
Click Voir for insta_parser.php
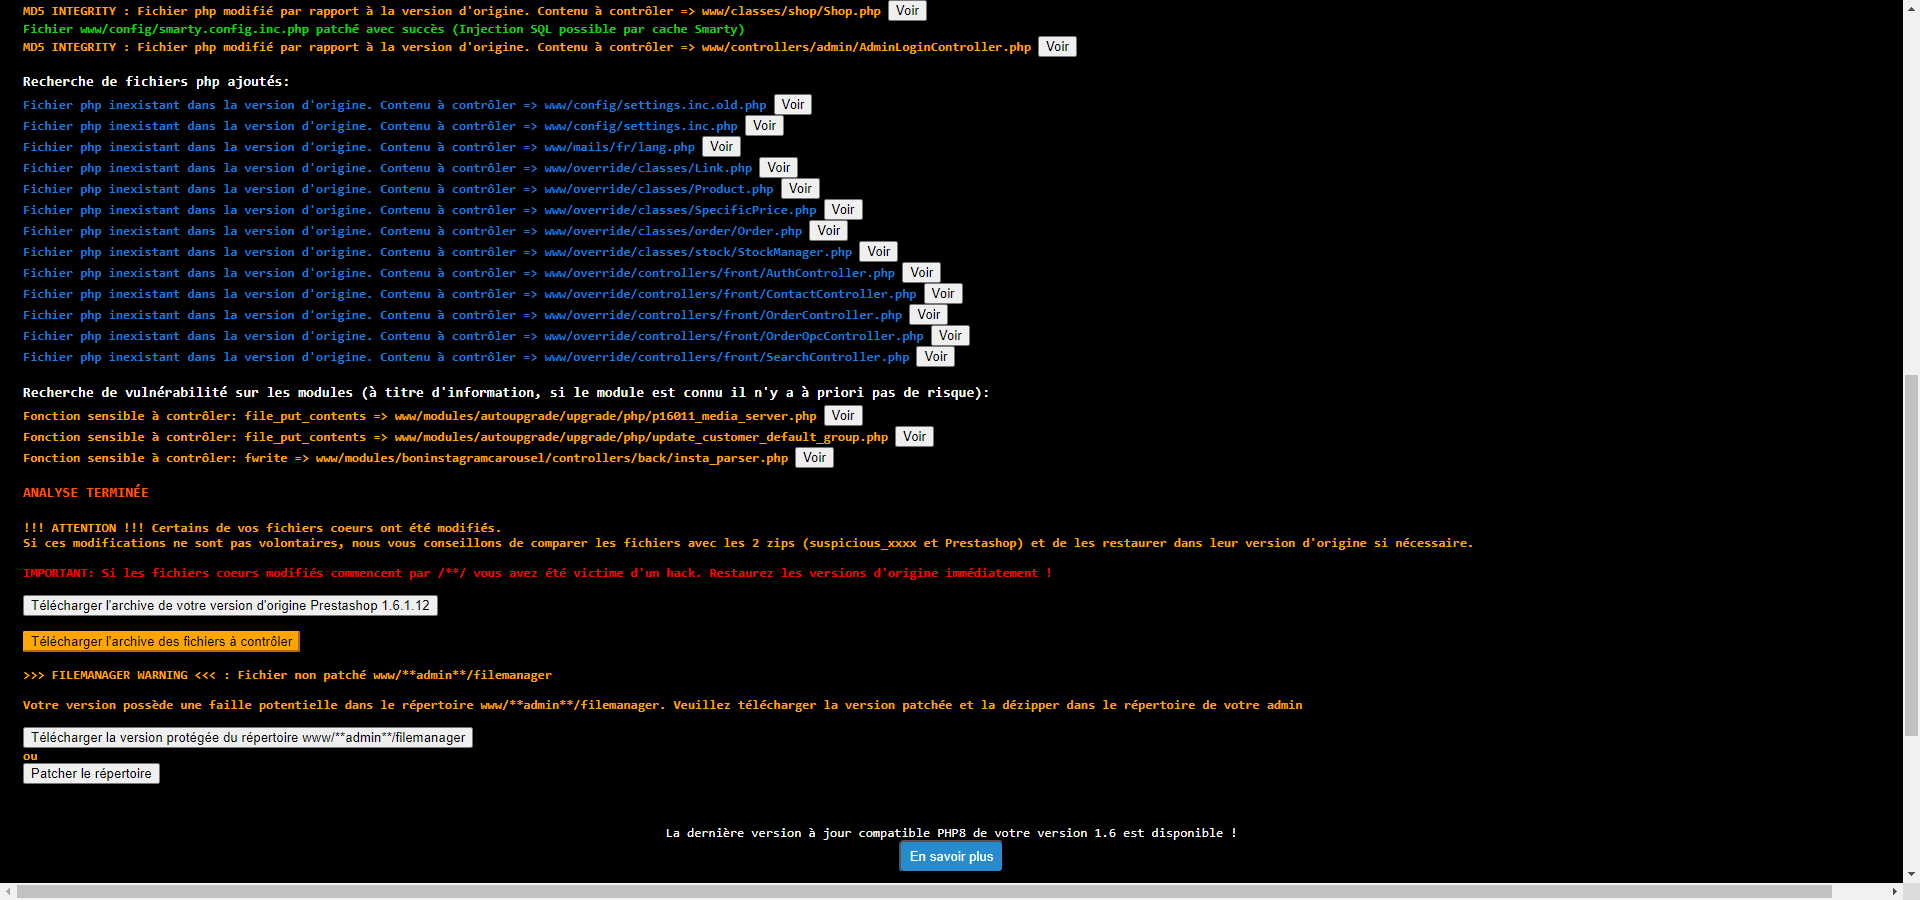(x=814, y=458)
